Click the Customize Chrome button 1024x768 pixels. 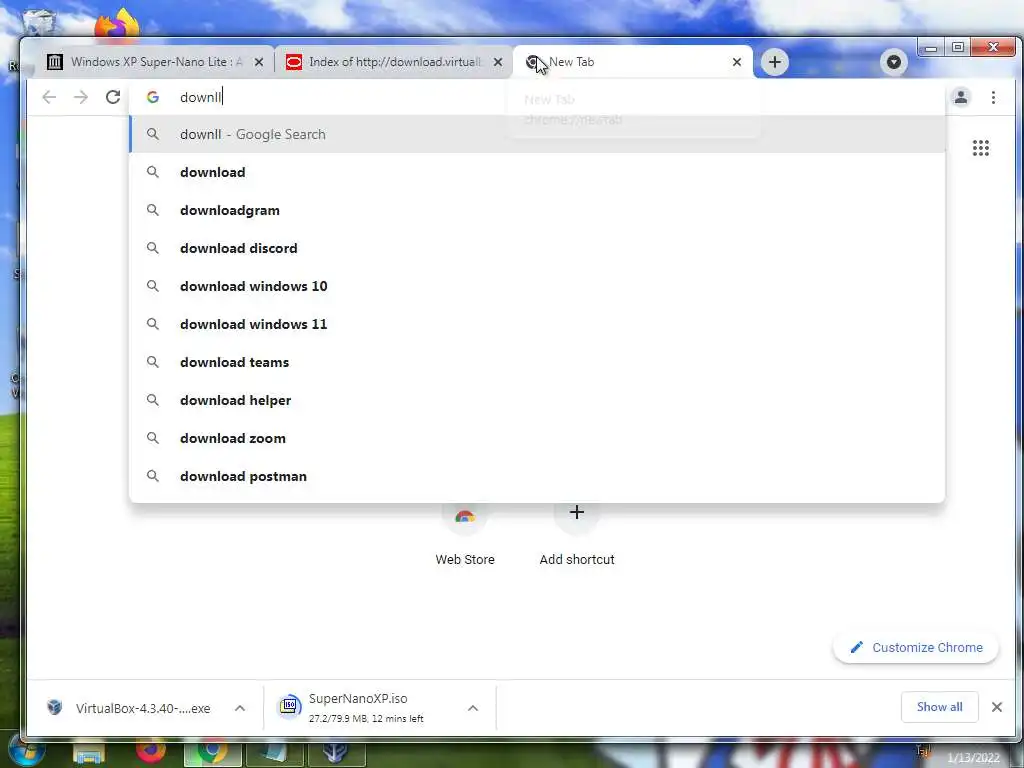pyautogui.click(x=916, y=647)
